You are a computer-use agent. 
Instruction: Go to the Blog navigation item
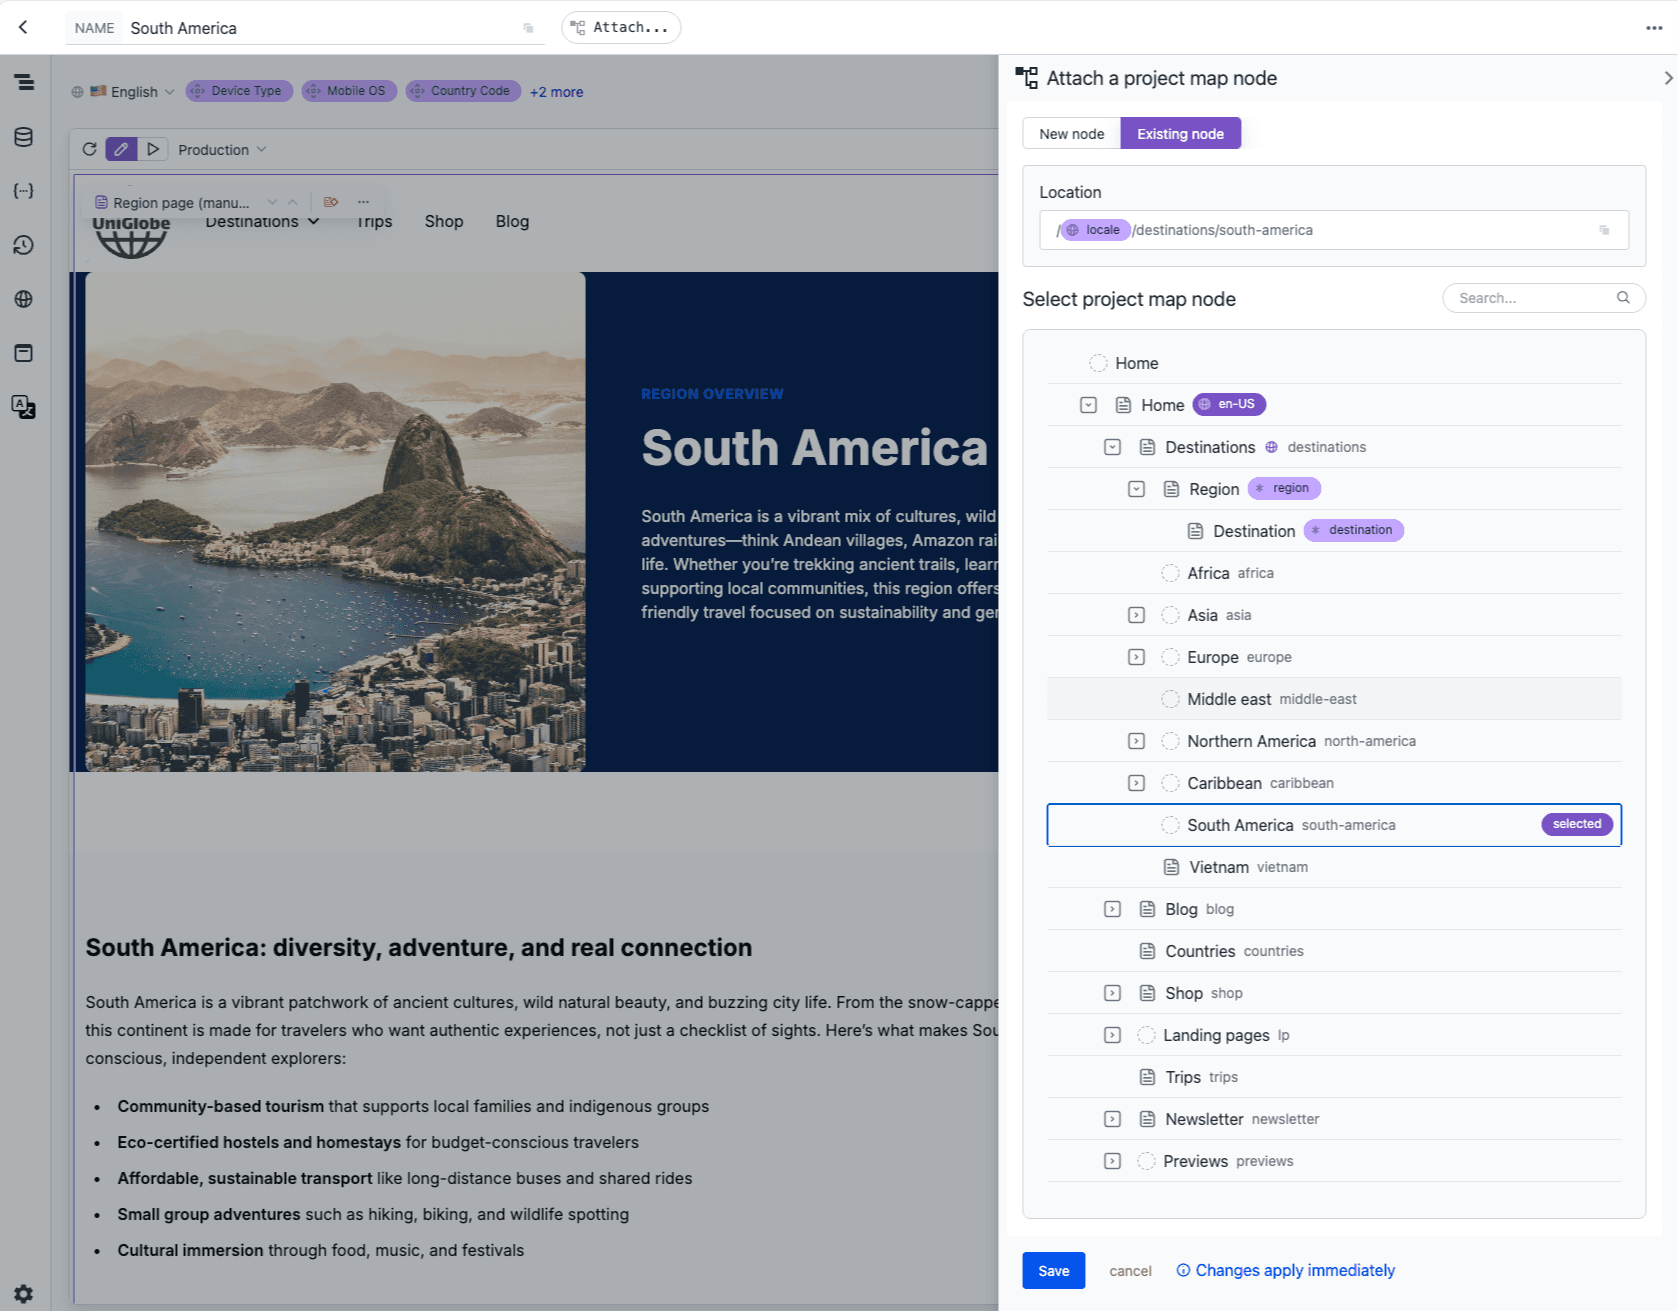[512, 221]
